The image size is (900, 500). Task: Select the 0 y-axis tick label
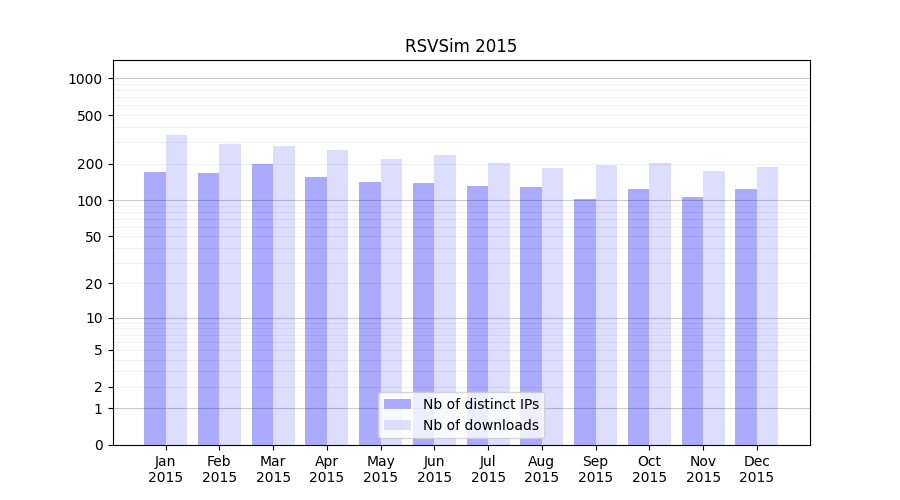pyautogui.click(x=98, y=445)
